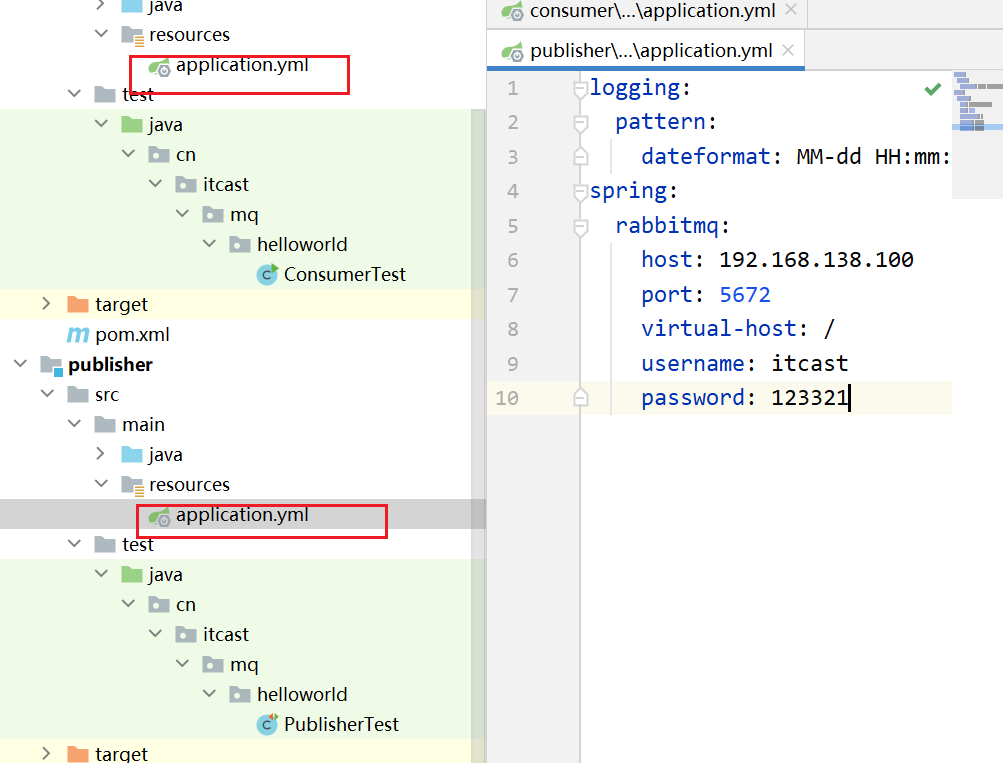Select publisher application.yml in project tree
This screenshot has width=1003, height=763.
pyautogui.click(x=242, y=515)
